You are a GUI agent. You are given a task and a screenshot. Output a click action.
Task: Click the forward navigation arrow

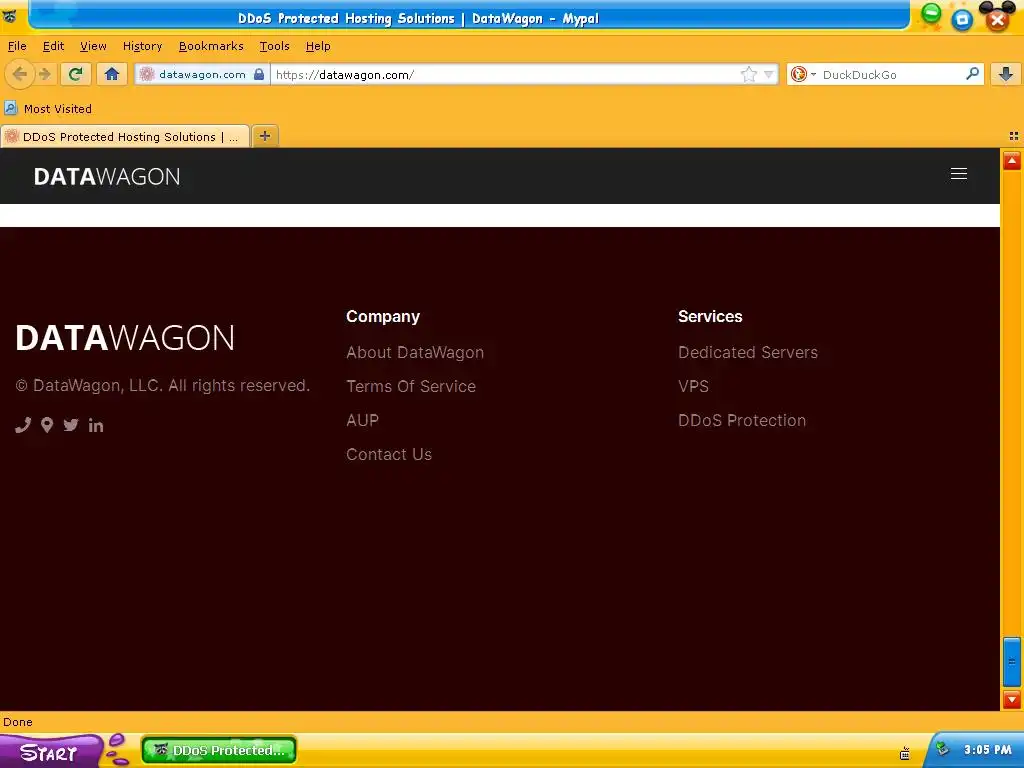click(x=45, y=74)
